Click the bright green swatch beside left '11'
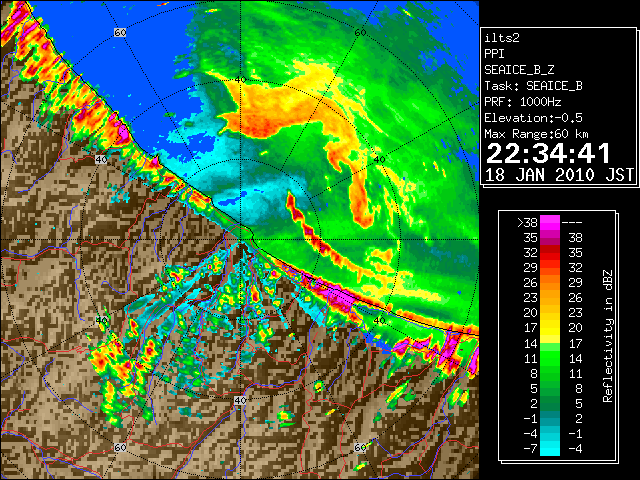Screen dimensions: 640x480 [x=549, y=358]
